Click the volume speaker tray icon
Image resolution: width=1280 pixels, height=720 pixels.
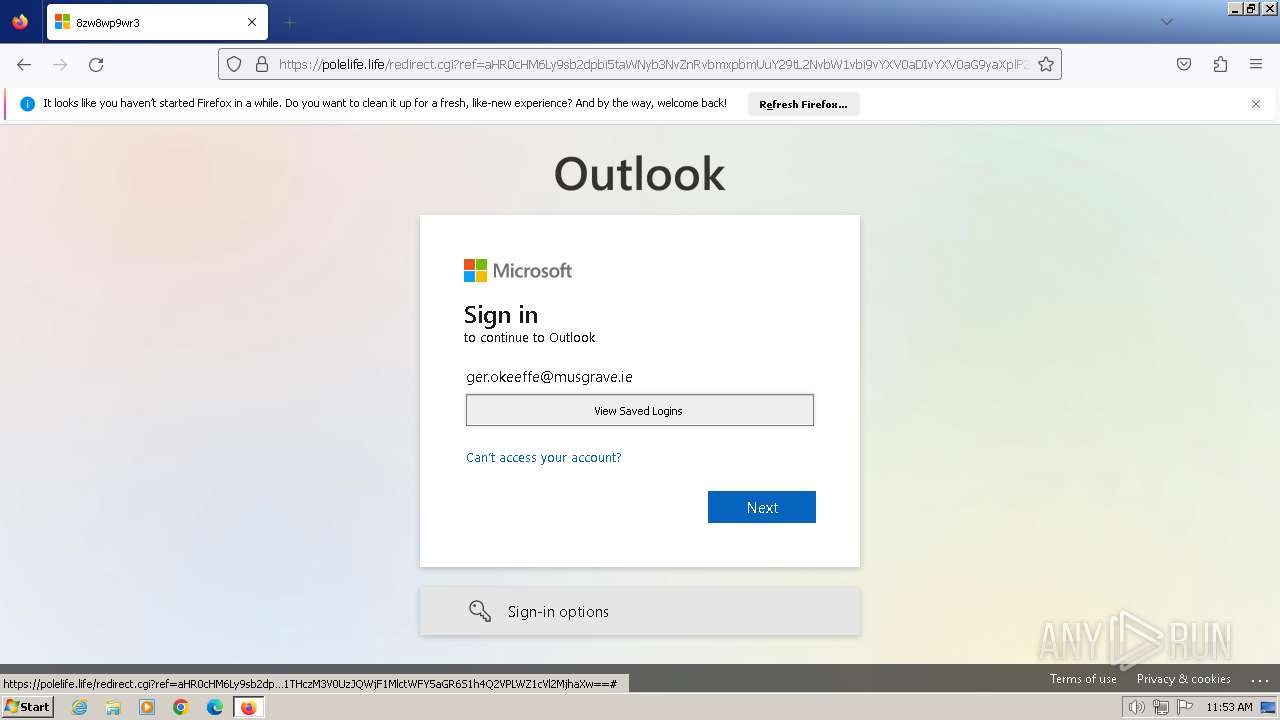click(x=1137, y=707)
